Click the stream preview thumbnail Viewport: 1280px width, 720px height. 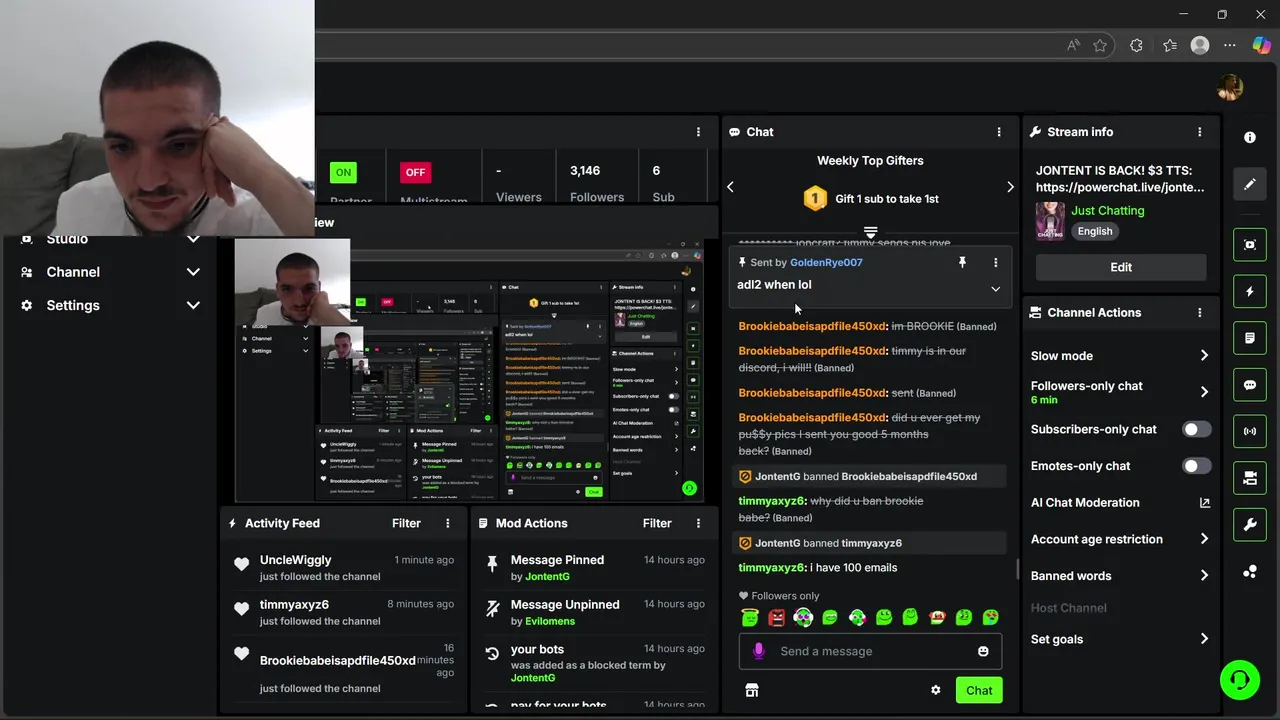pyautogui.click(x=469, y=370)
